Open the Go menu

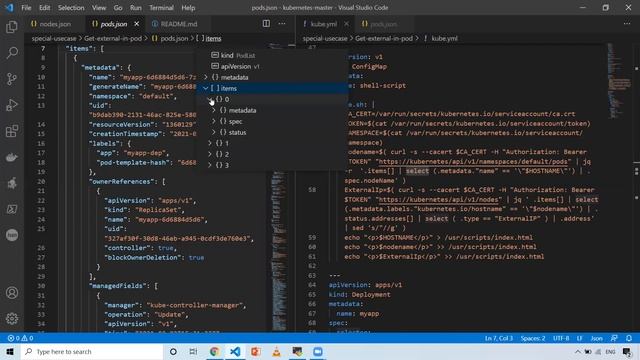point(118,8)
